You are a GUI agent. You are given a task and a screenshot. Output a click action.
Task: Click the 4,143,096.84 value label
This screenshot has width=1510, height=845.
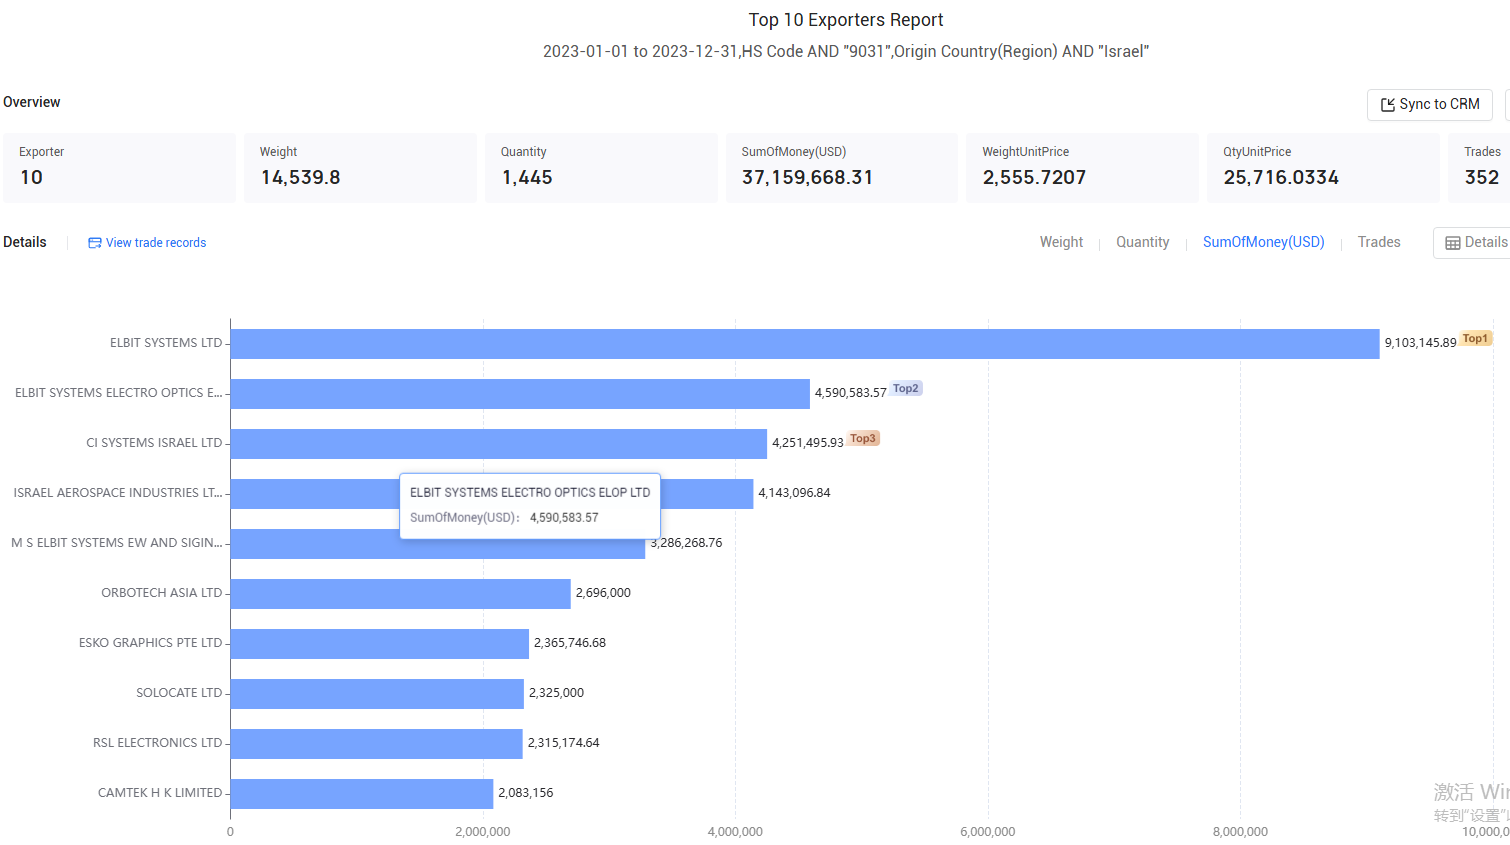pyautogui.click(x=794, y=493)
